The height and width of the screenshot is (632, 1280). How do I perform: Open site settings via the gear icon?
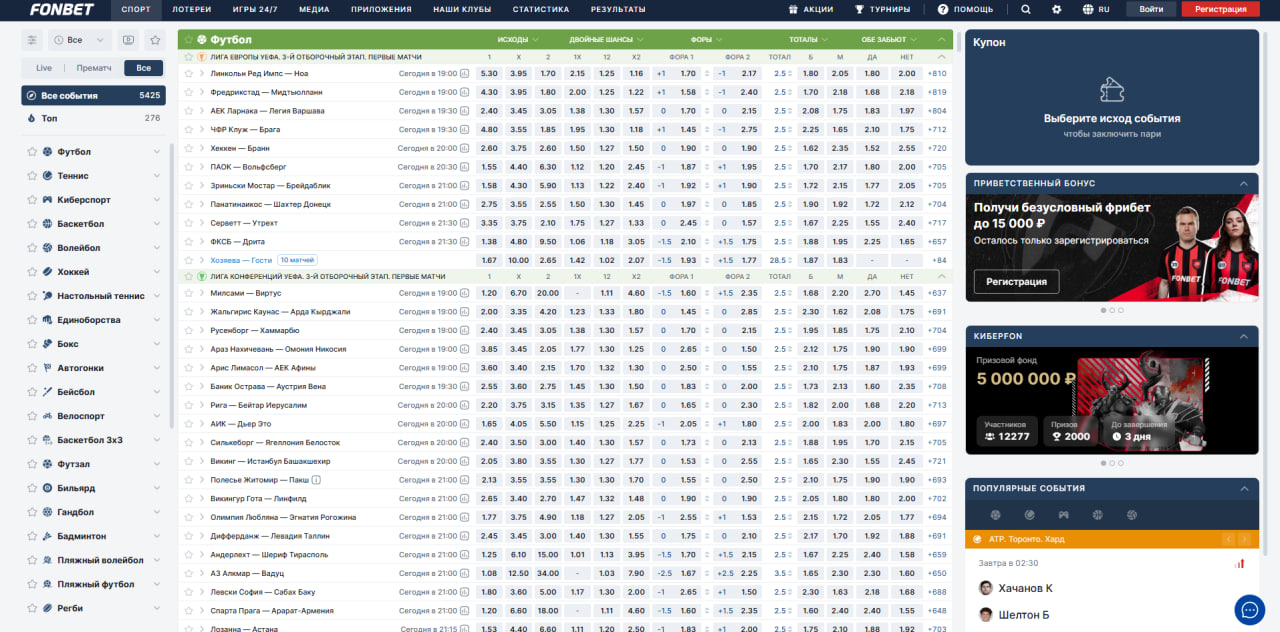(x=1057, y=9)
